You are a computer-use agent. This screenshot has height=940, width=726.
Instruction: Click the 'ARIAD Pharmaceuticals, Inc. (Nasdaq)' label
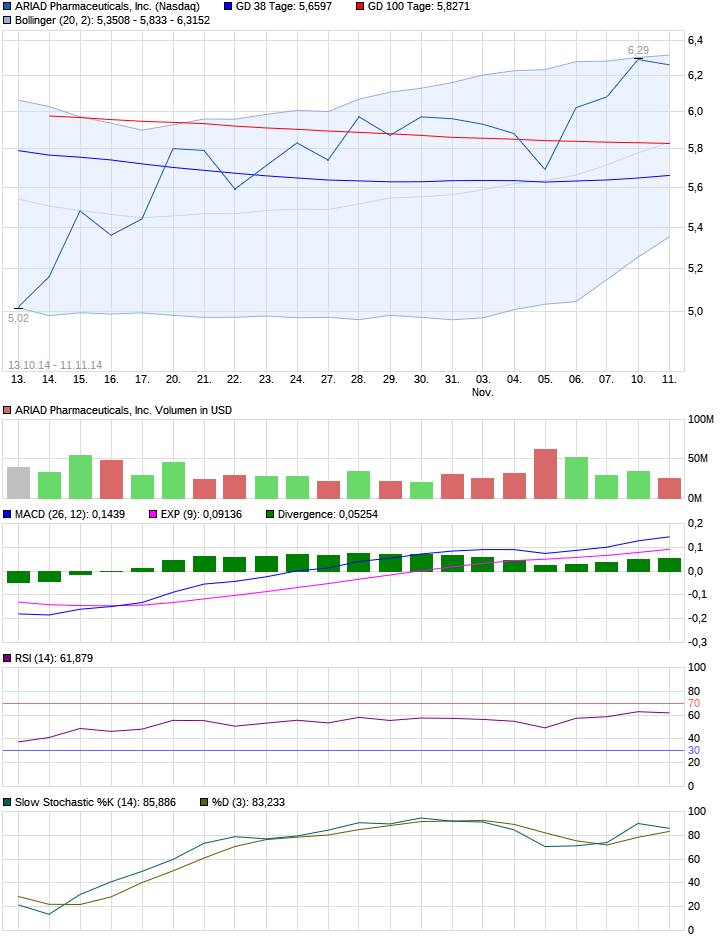[107, 7]
